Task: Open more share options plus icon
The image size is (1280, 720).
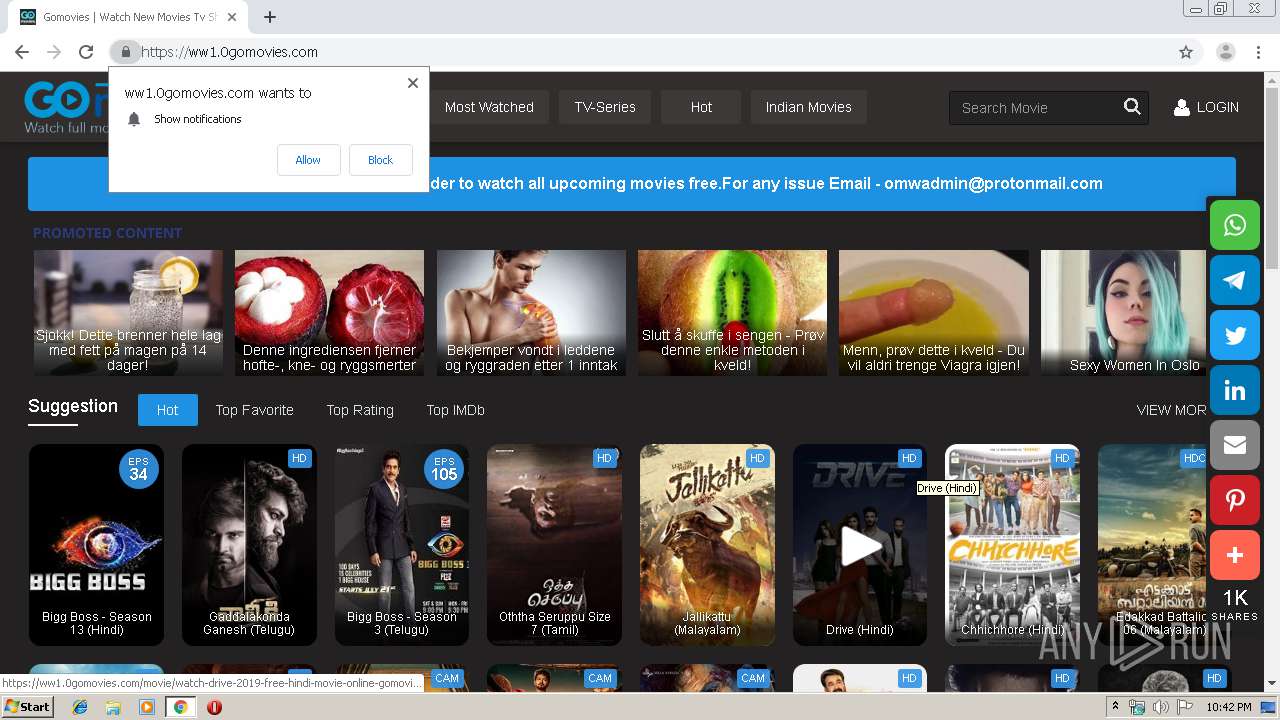Action: [1235, 555]
